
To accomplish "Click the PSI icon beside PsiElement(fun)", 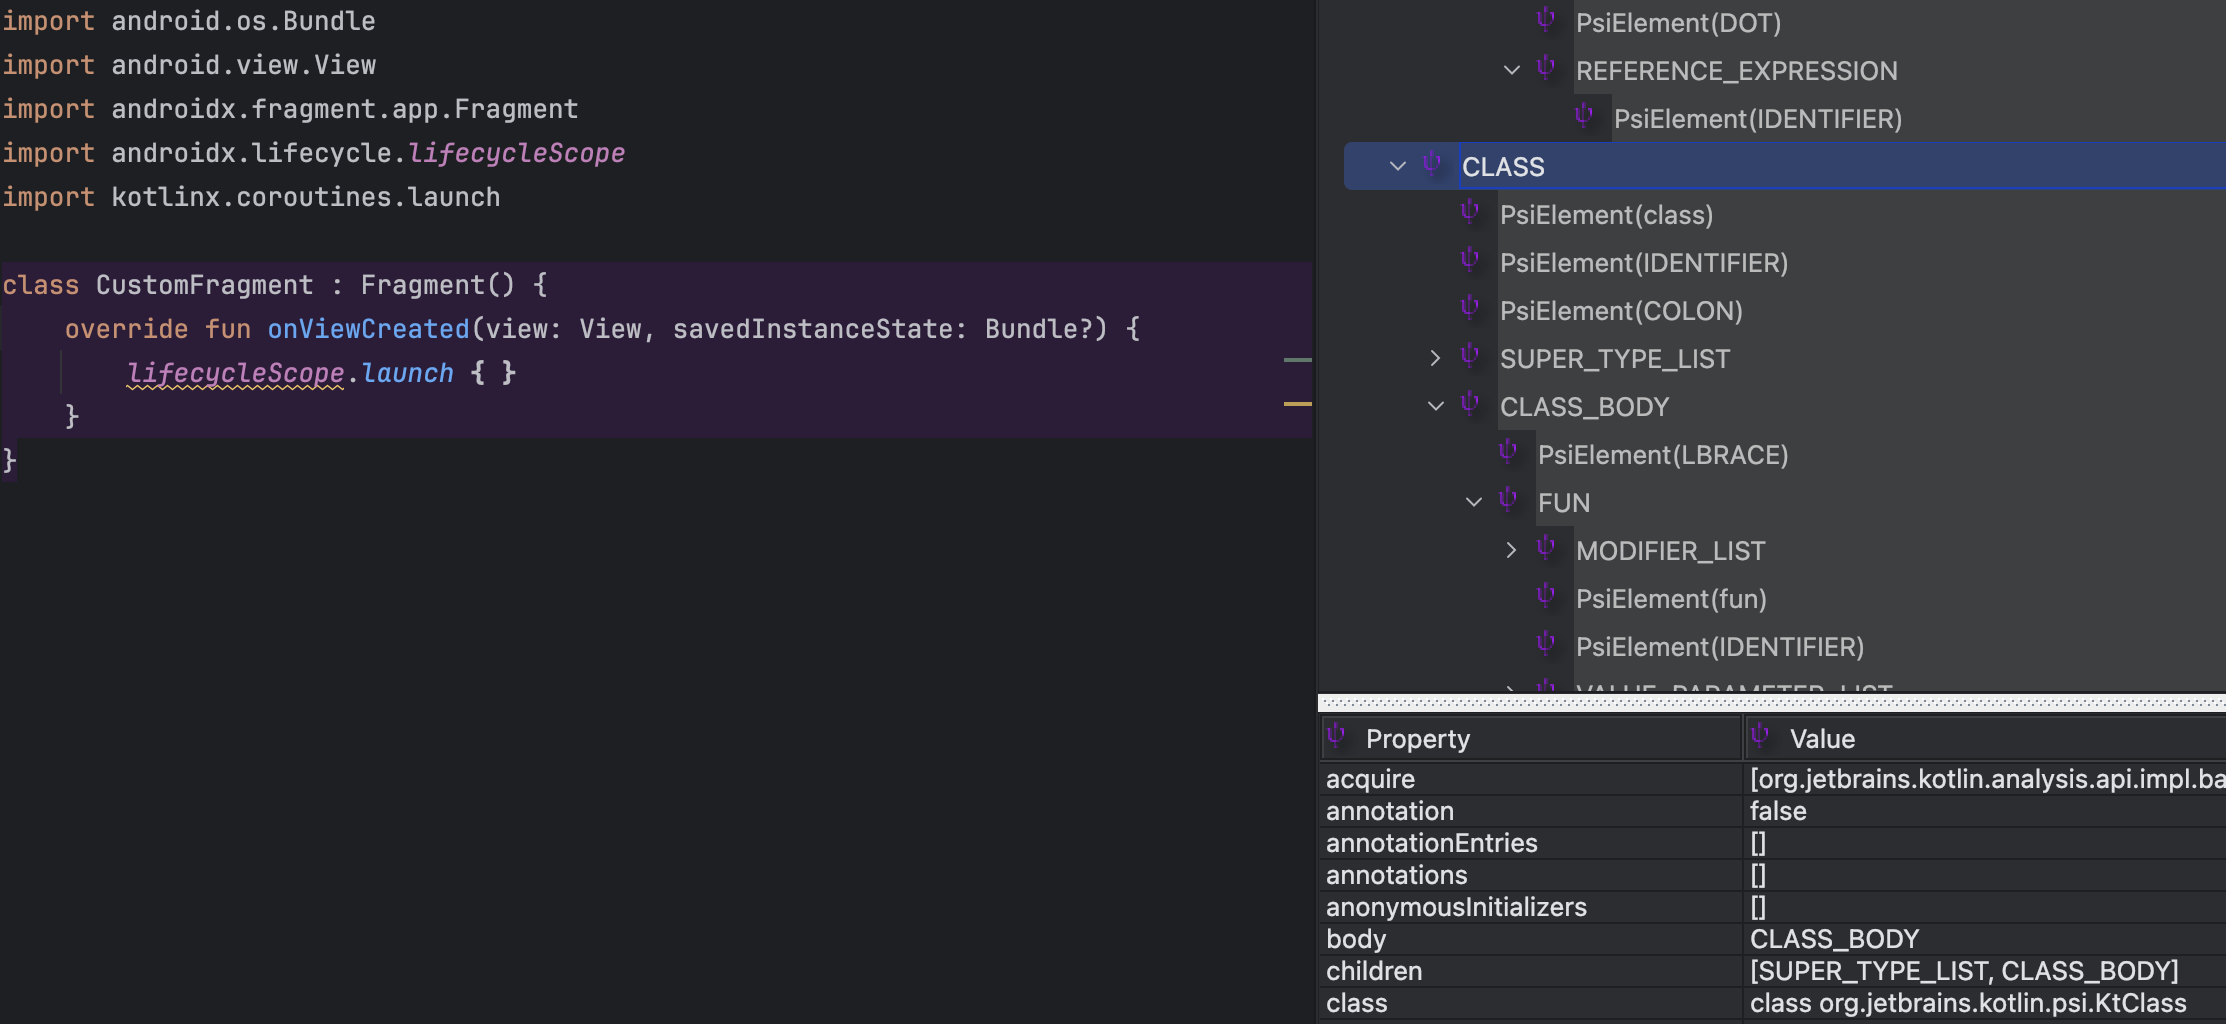I will (x=1546, y=595).
